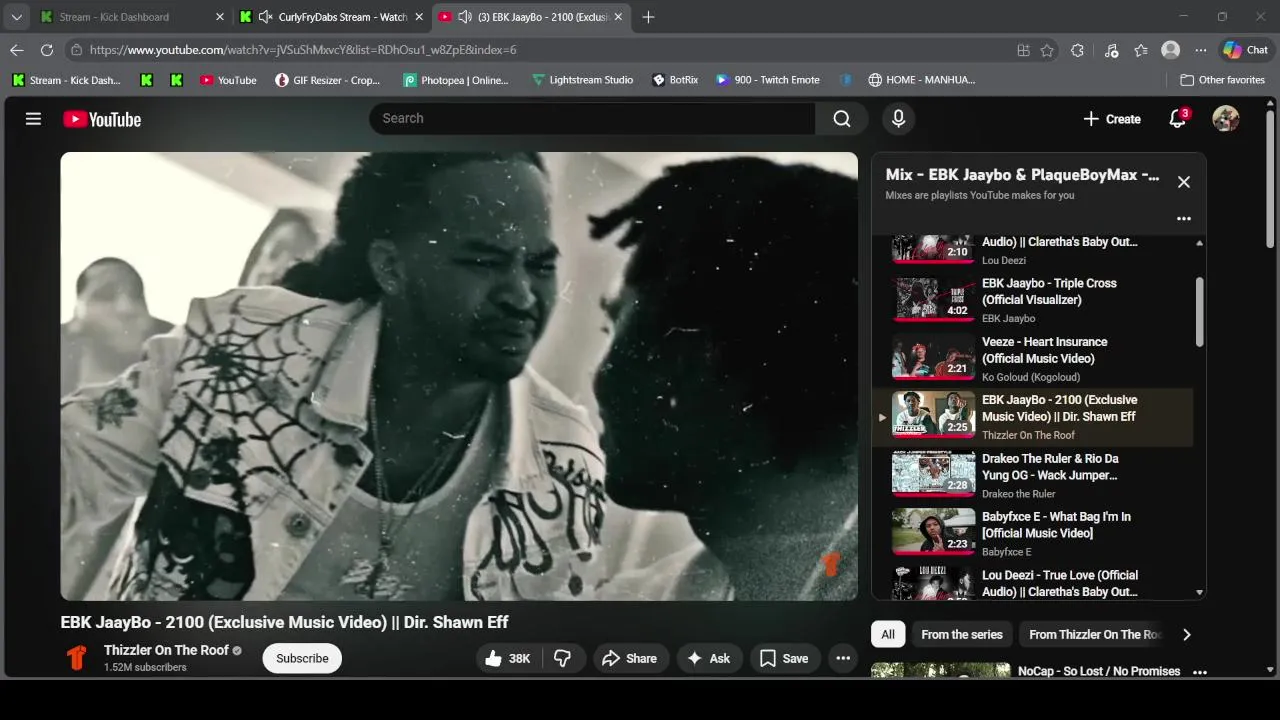Save video to a playlist
The height and width of the screenshot is (720, 1280).
pyautogui.click(x=785, y=658)
